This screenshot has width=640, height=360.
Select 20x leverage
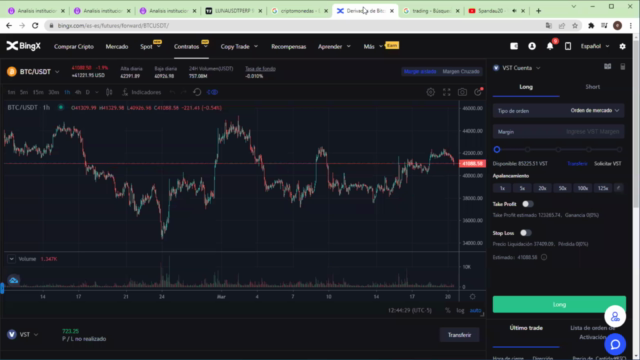point(542,188)
